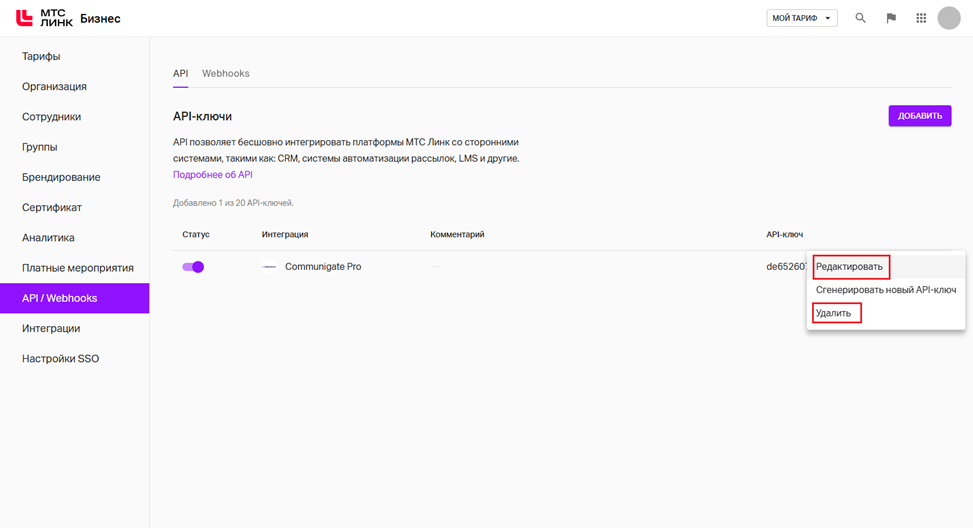The image size is (973, 528).
Task: Select Сгенерировать новый API-ключ option
Action: click(885, 290)
